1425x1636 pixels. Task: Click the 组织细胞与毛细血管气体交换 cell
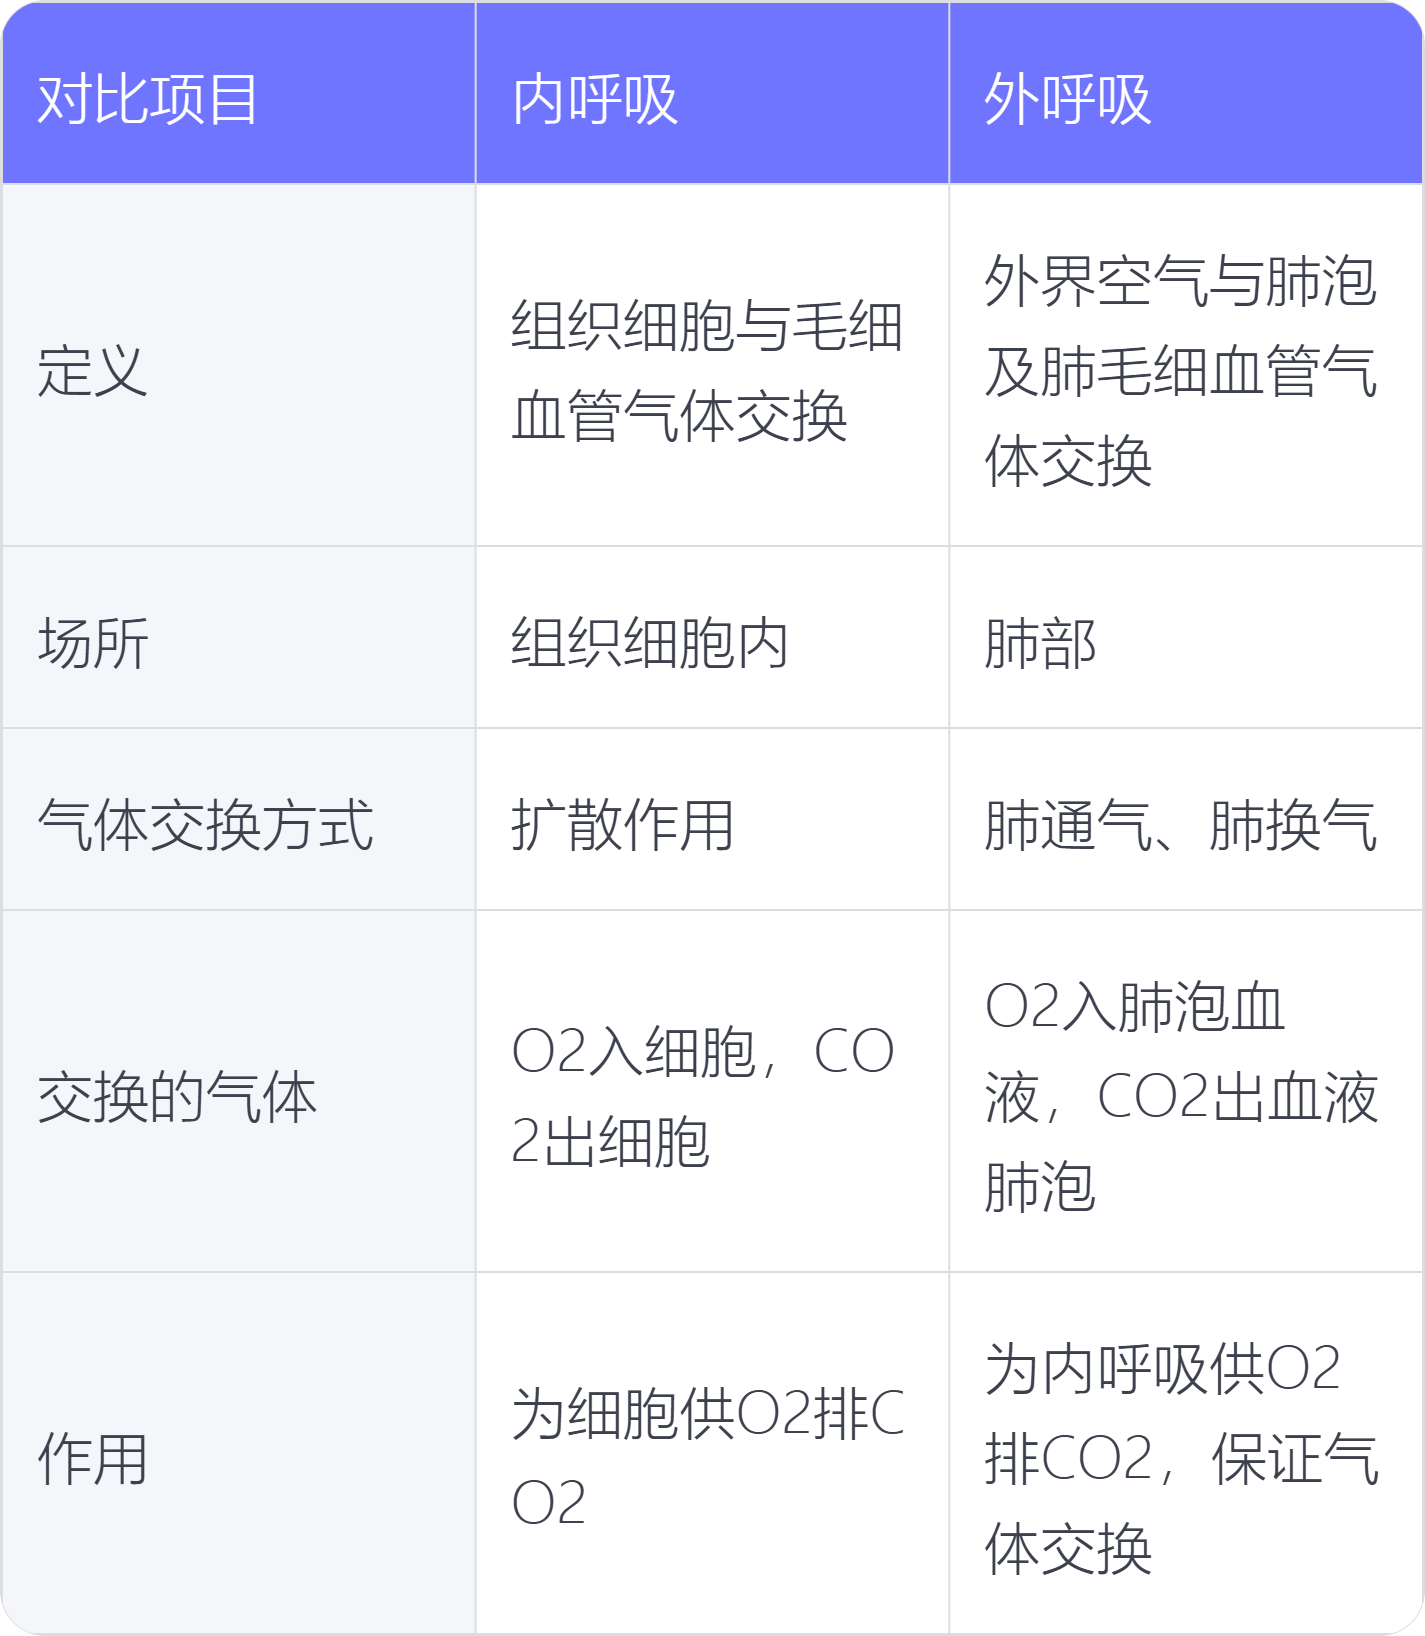(707, 371)
